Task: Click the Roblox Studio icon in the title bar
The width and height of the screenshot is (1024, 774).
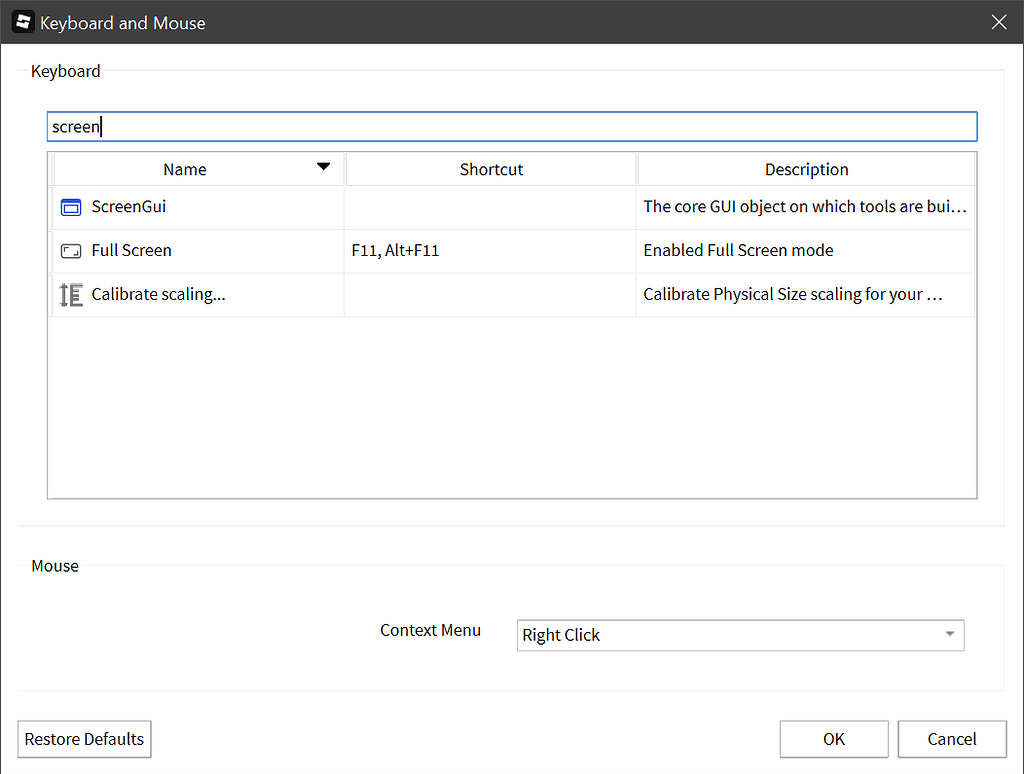Action: tap(22, 21)
